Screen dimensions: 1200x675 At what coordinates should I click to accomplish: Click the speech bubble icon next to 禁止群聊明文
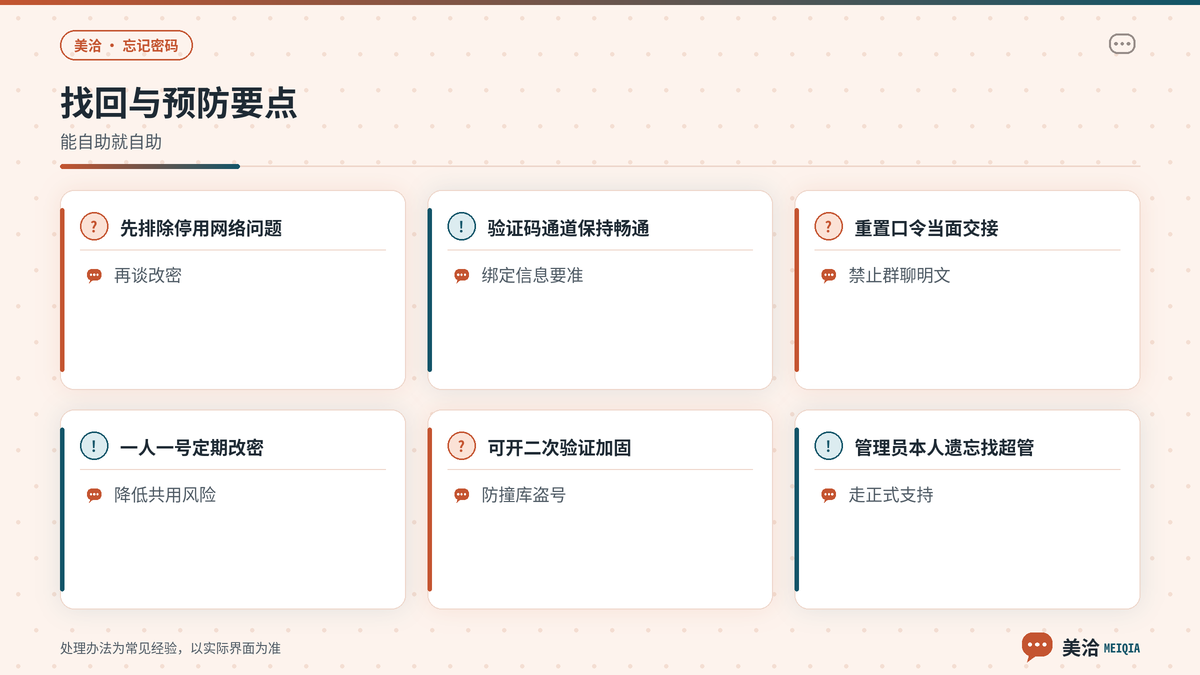[829, 276]
